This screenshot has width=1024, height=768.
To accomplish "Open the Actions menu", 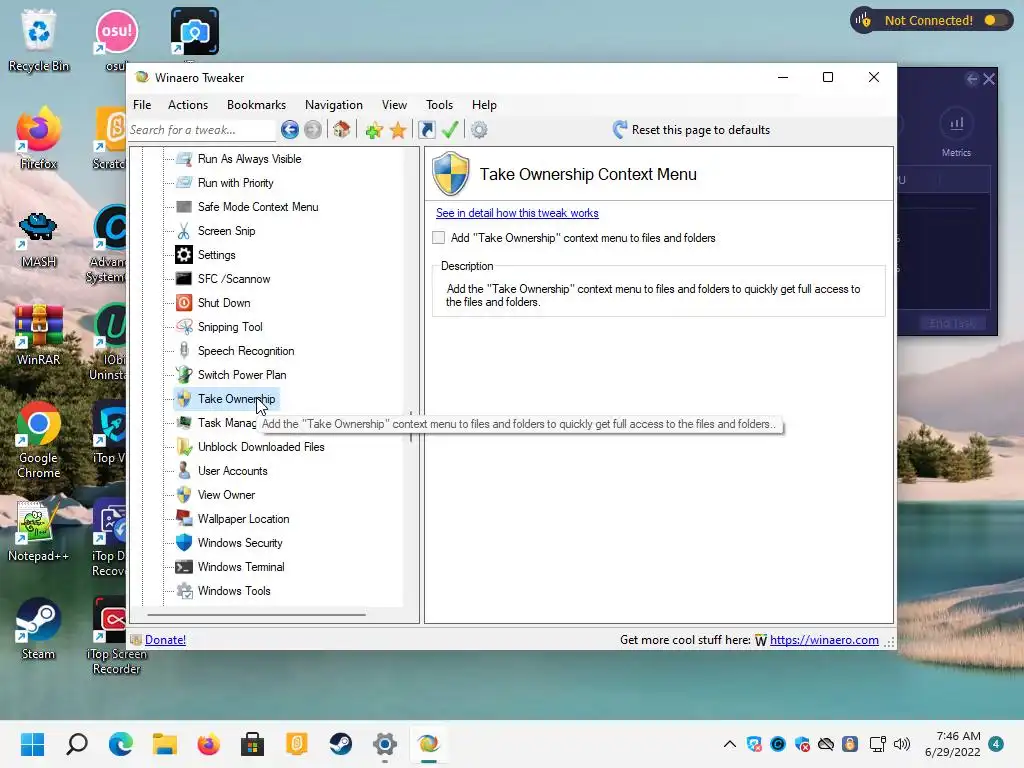I will tap(187, 104).
